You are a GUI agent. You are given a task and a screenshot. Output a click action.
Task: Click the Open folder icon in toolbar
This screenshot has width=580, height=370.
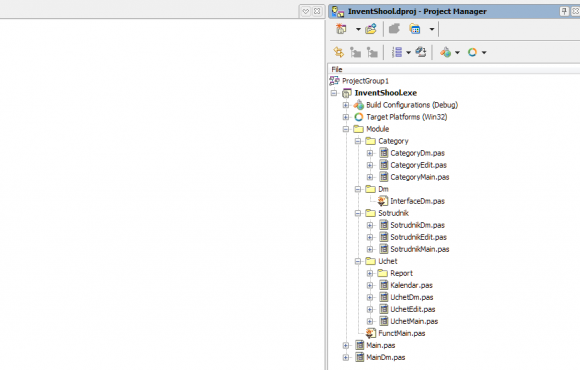tap(371, 29)
